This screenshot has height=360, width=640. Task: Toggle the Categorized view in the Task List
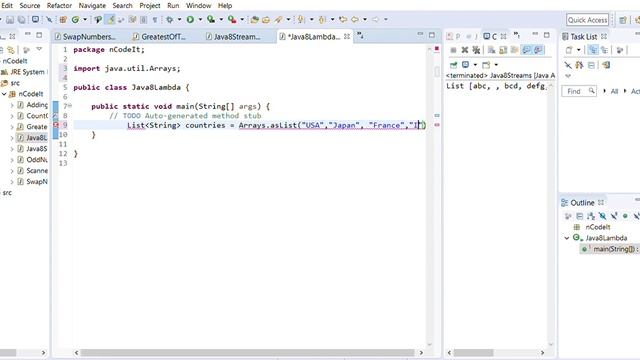[x=593, y=50]
